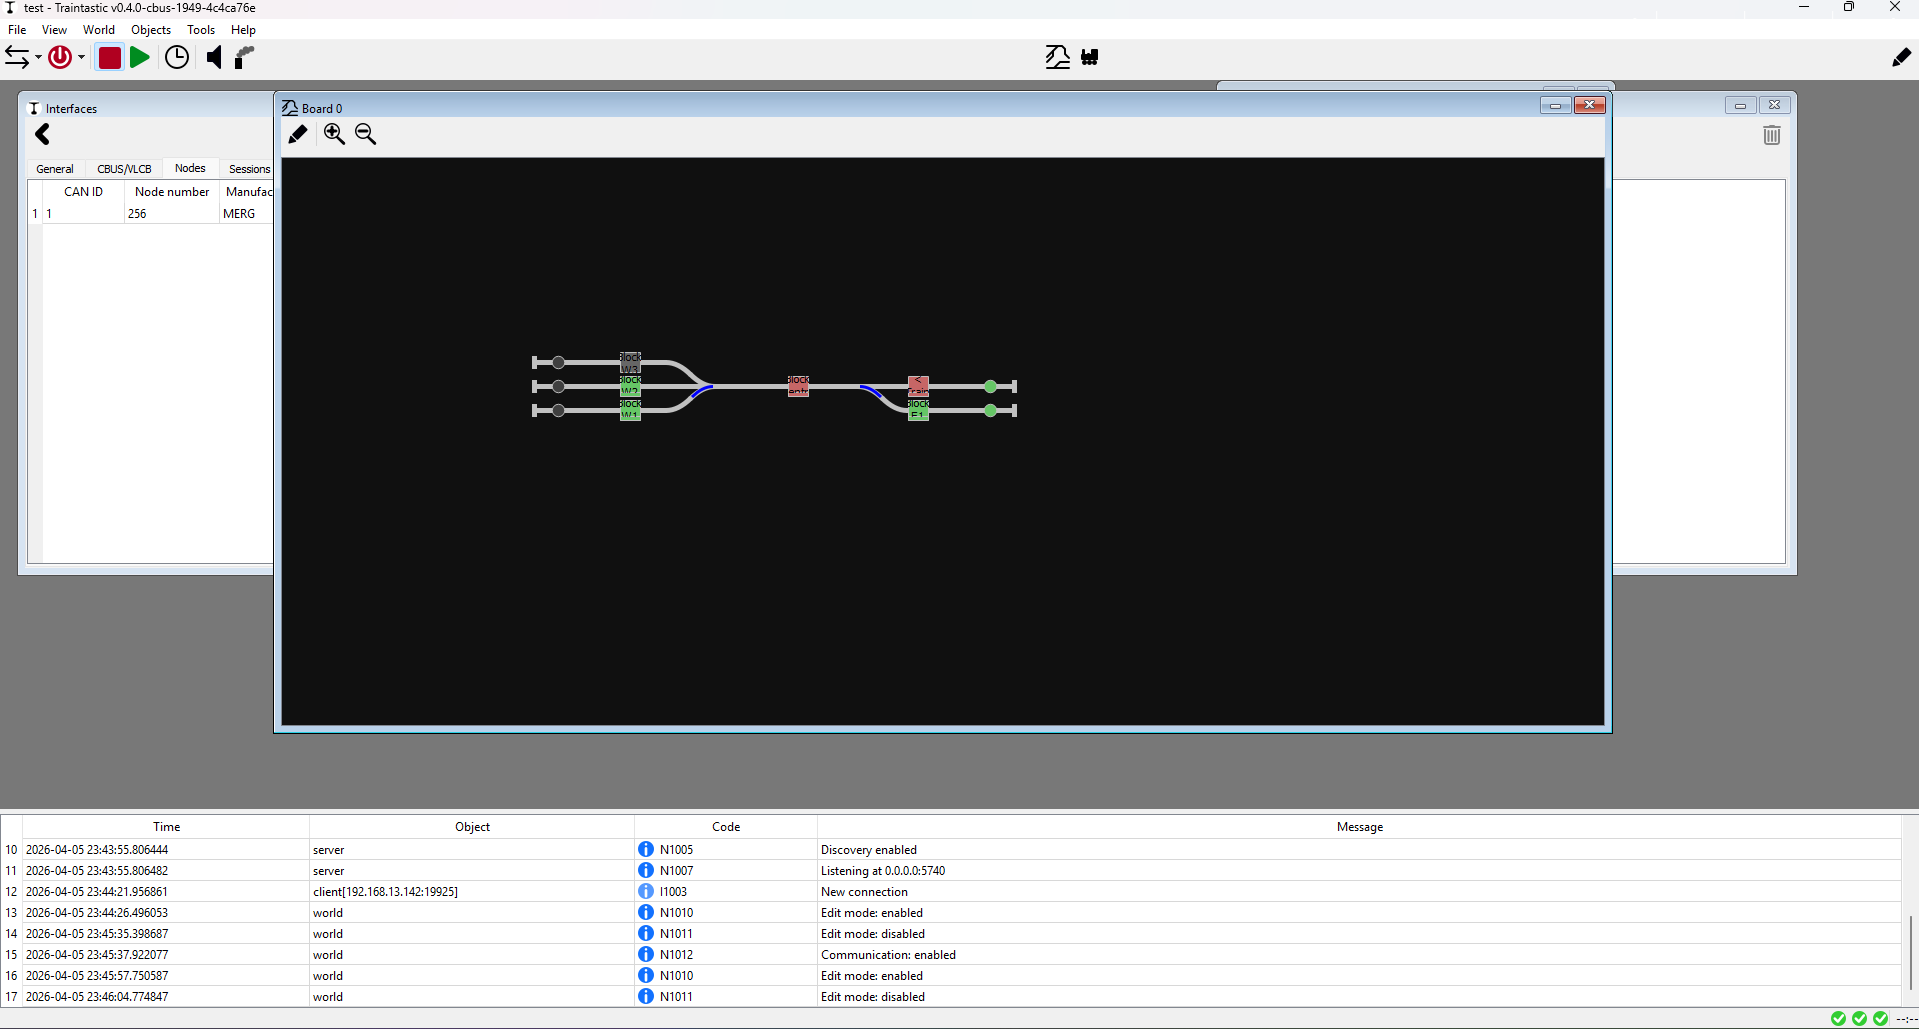
Task: Toggle the red Power on/off icon
Action: [60, 58]
